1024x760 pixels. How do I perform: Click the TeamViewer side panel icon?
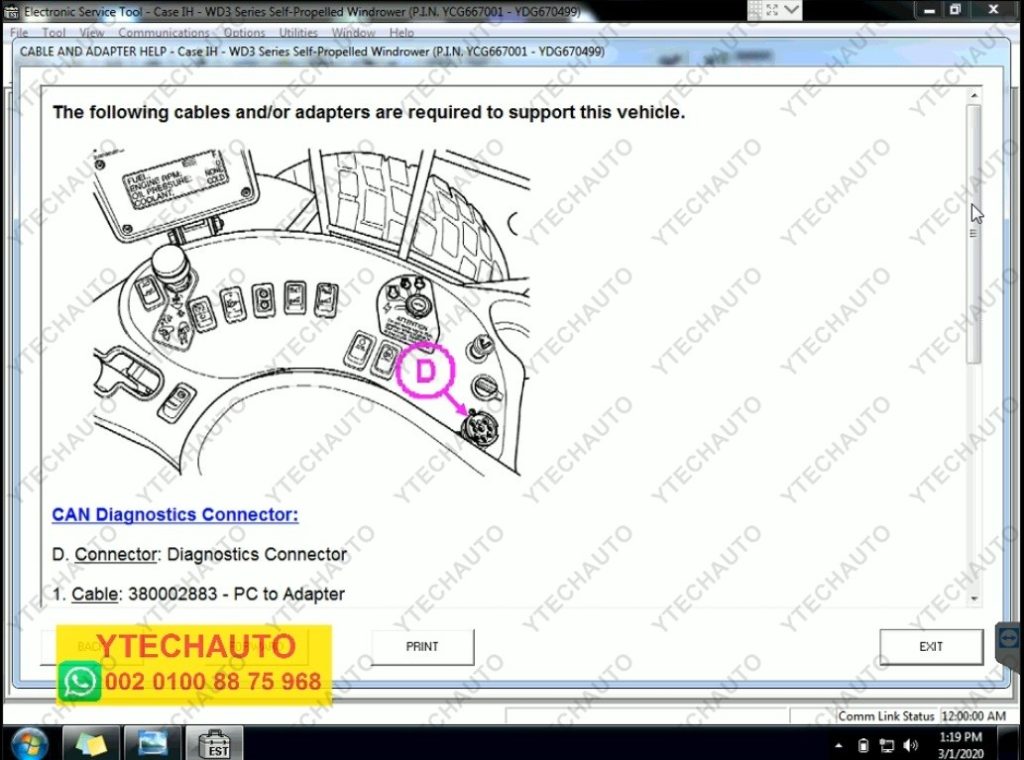tap(1008, 637)
